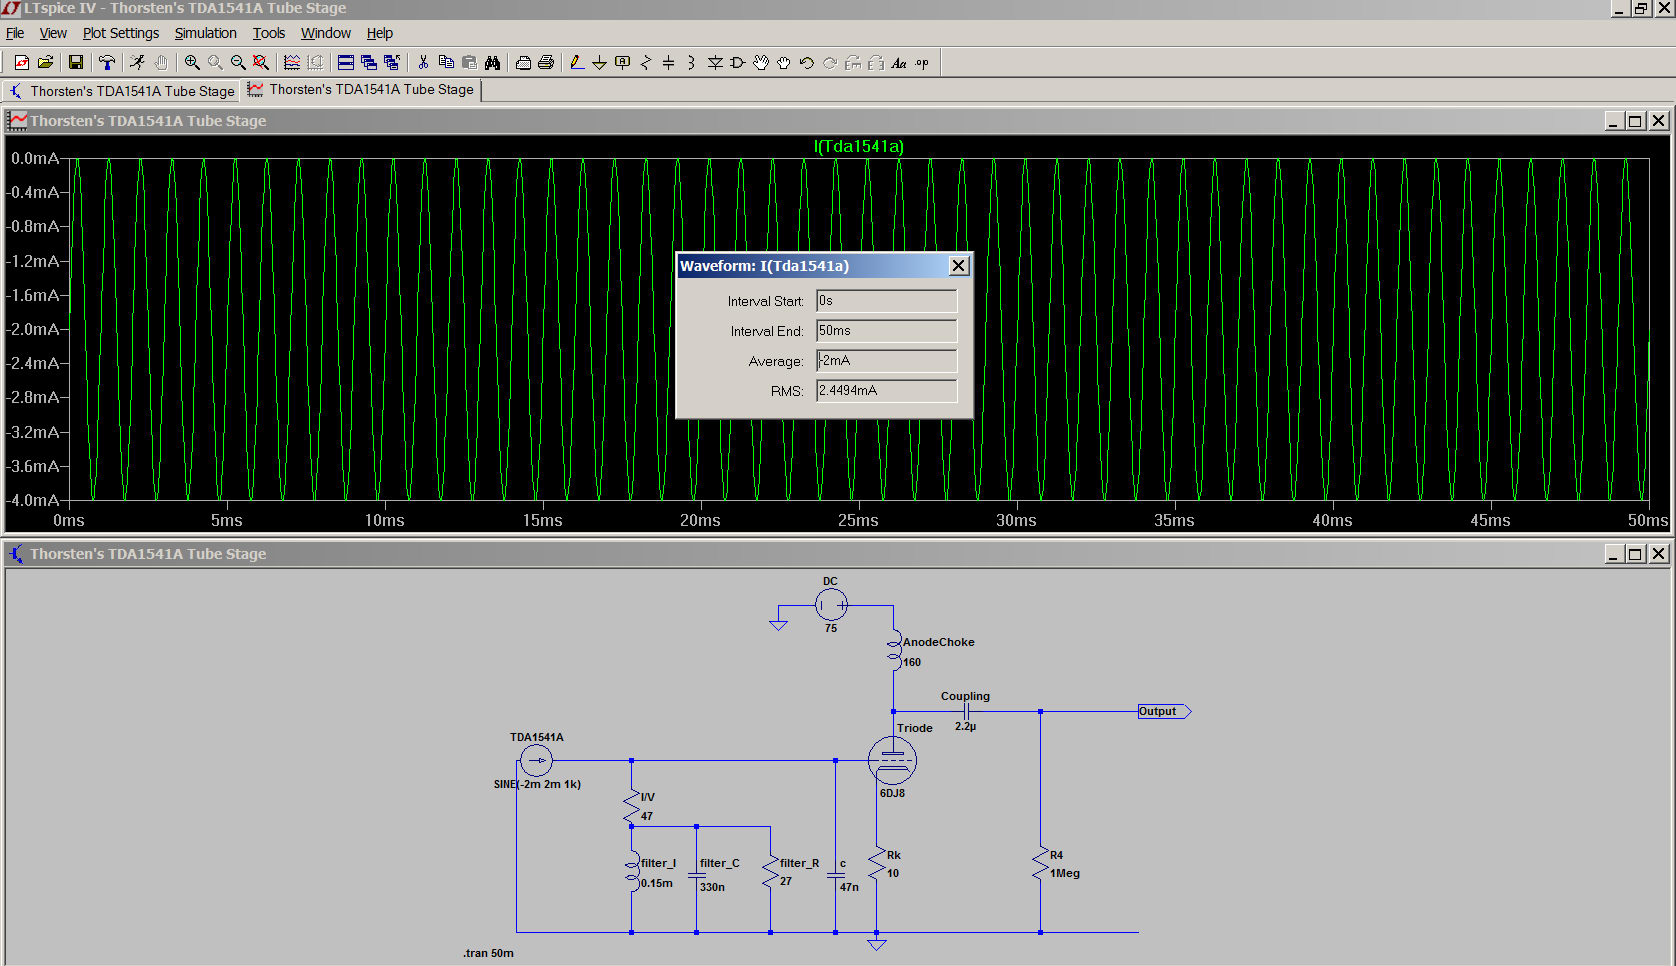Screen dimensions: 1676x966
Task: Click the Undo arrow icon
Action: pyautogui.click(x=807, y=62)
